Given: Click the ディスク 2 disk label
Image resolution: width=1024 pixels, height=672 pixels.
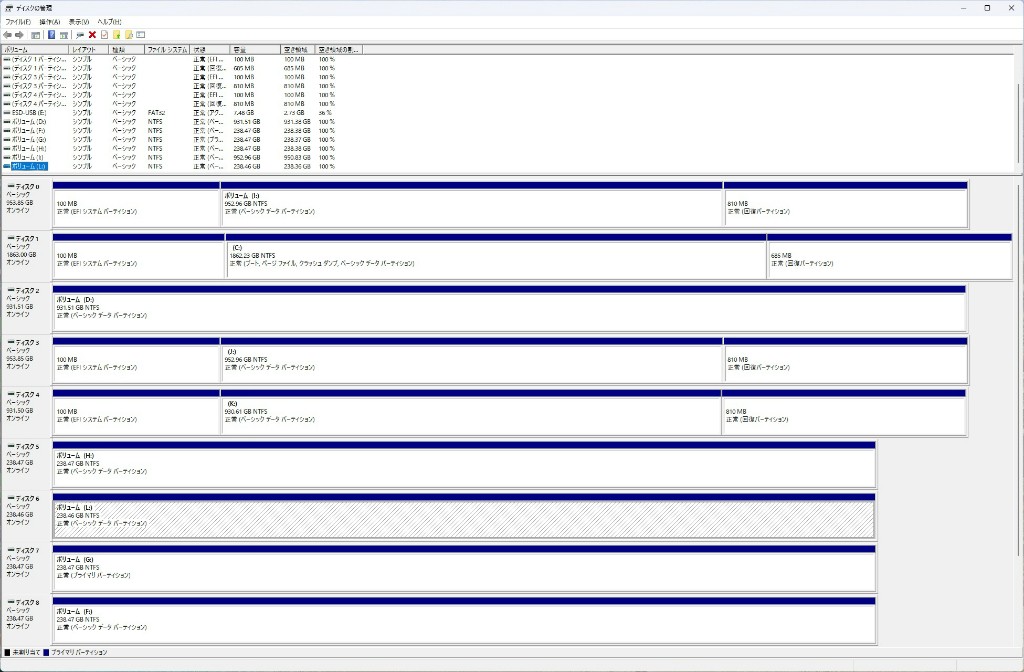Looking at the screenshot, I should (x=27, y=290).
